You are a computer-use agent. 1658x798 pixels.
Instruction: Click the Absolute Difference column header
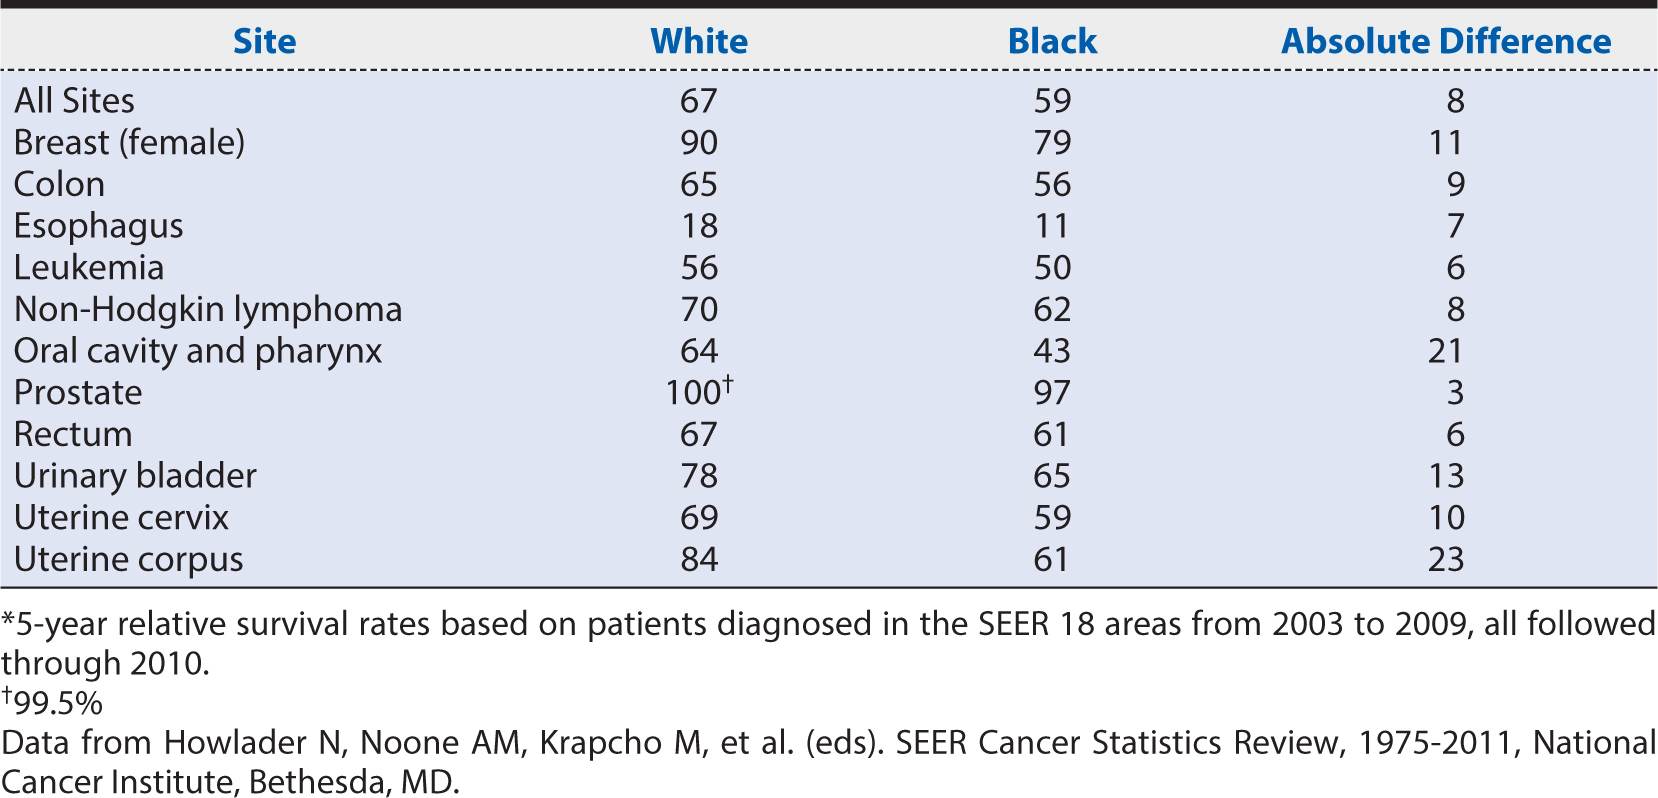(x=1446, y=41)
